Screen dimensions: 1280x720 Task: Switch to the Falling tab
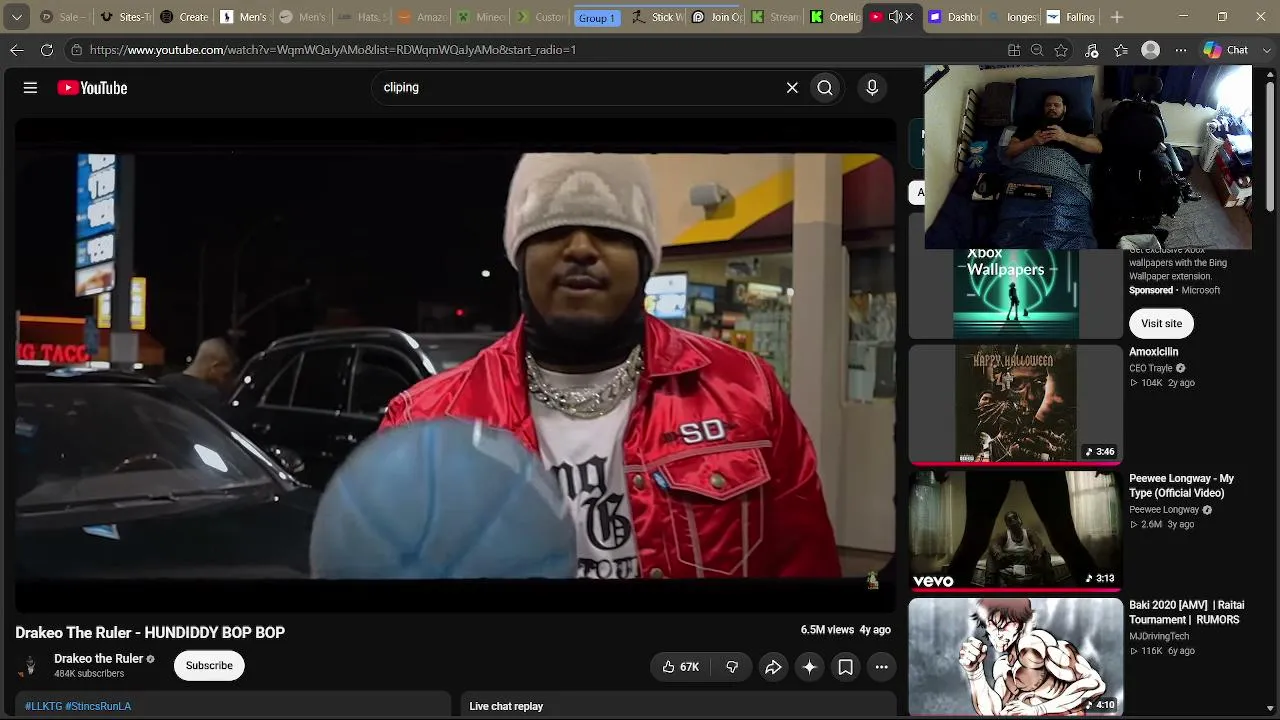tap(1071, 17)
